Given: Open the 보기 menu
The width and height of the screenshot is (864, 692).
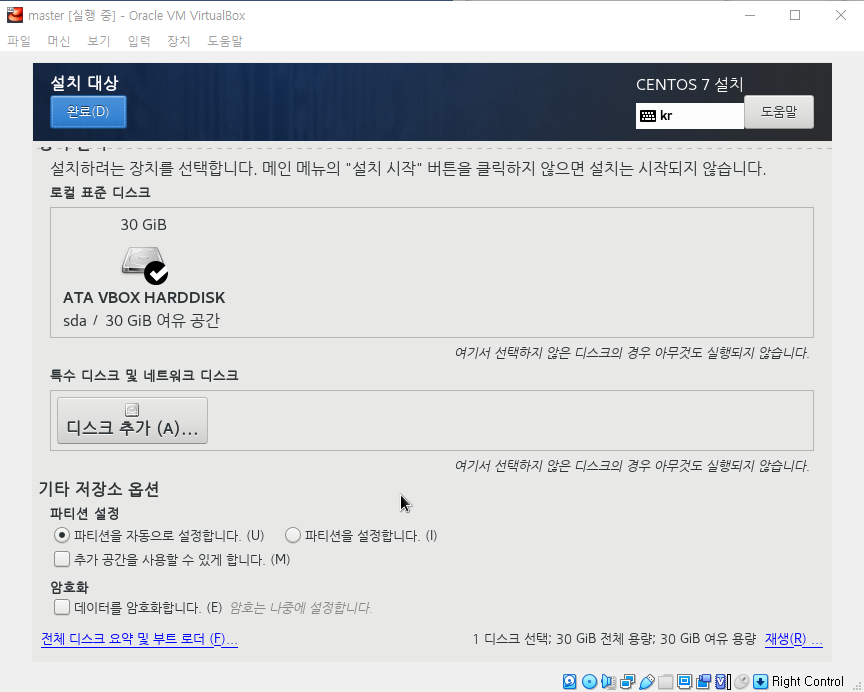Looking at the screenshot, I should pos(99,41).
